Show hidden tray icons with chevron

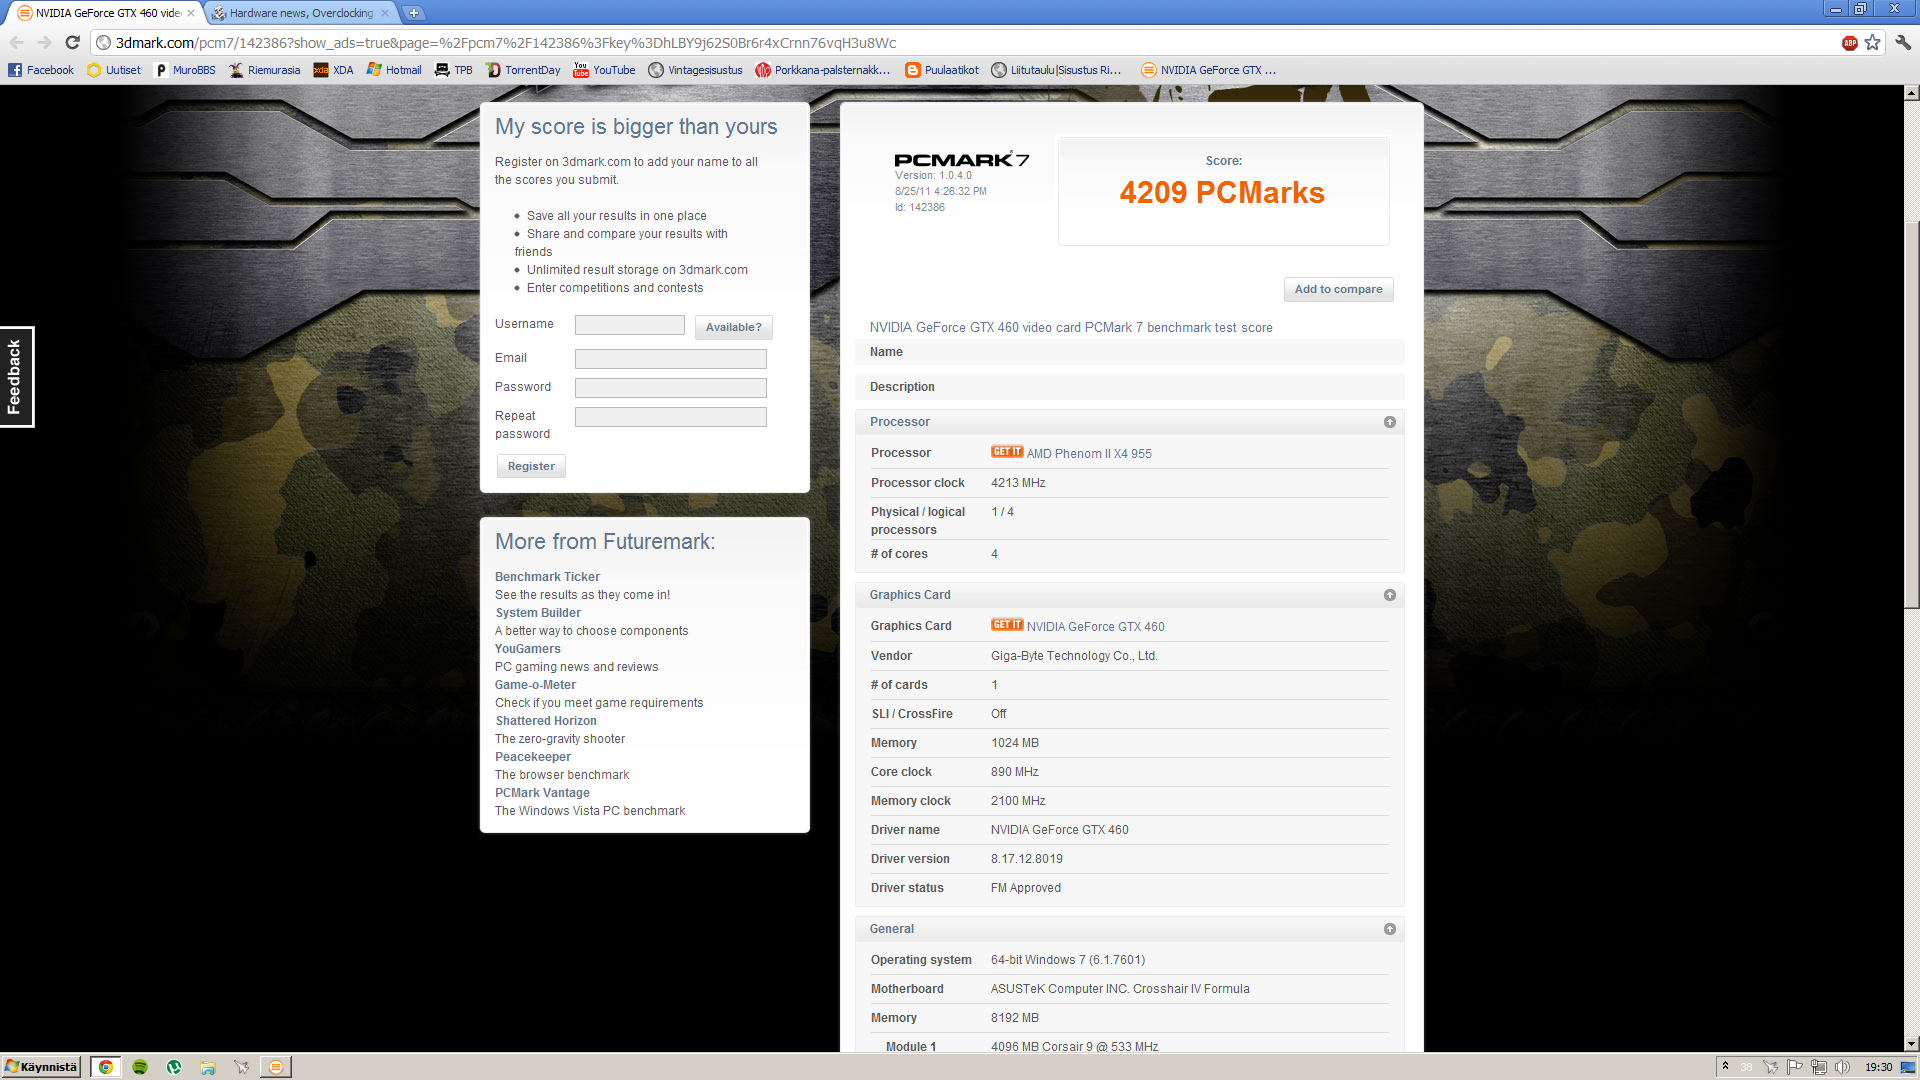[1726, 1066]
